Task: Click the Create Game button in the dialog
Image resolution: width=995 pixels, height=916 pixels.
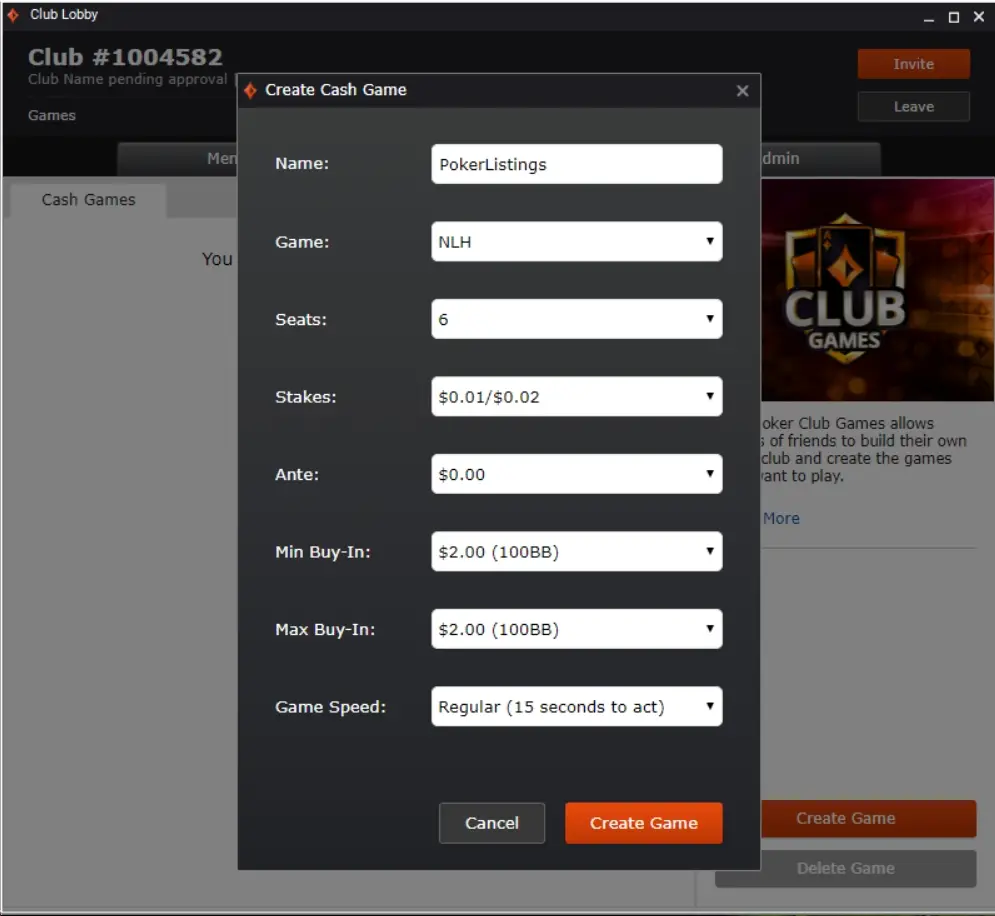Action: point(643,823)
